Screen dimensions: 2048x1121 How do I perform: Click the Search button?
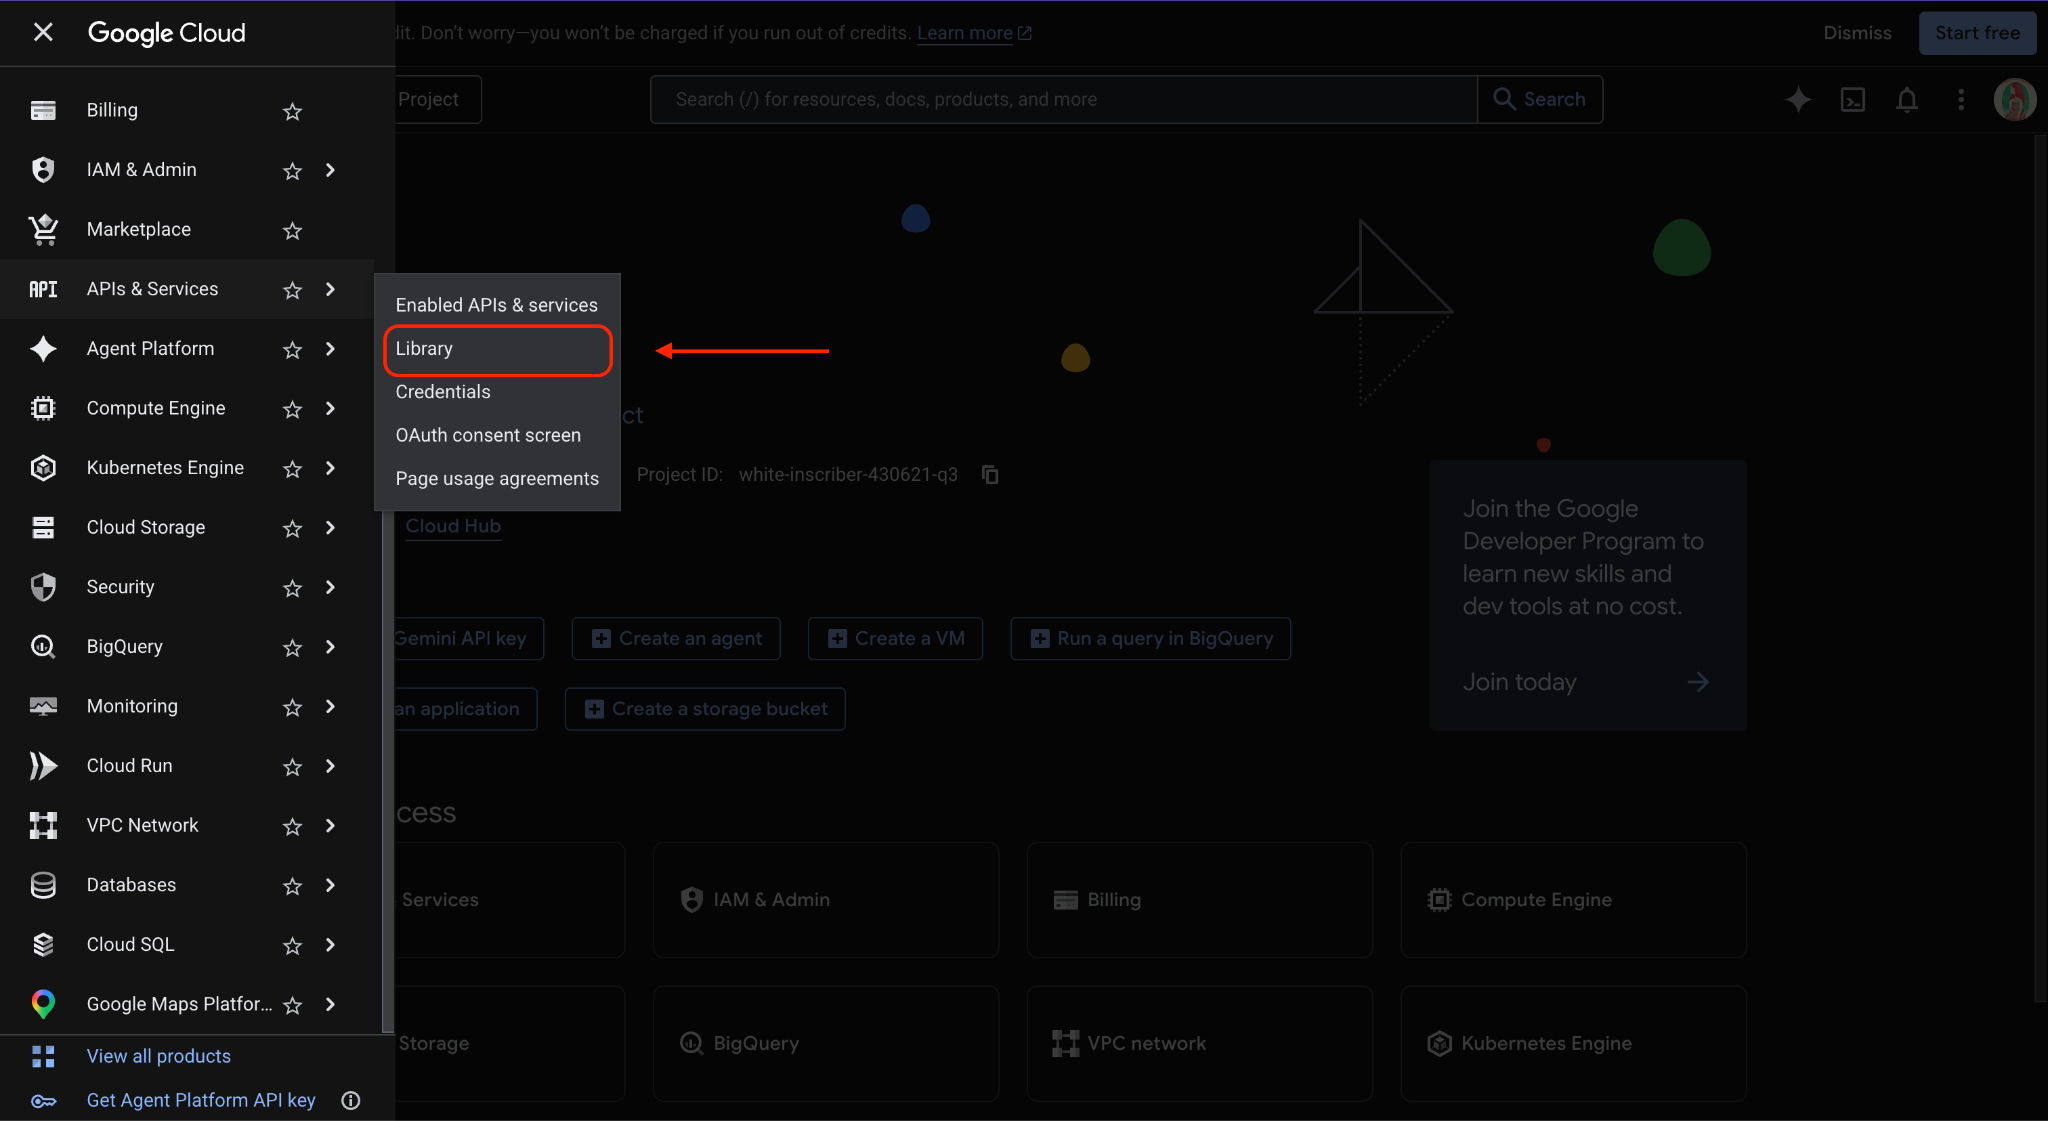[1540, 99]
